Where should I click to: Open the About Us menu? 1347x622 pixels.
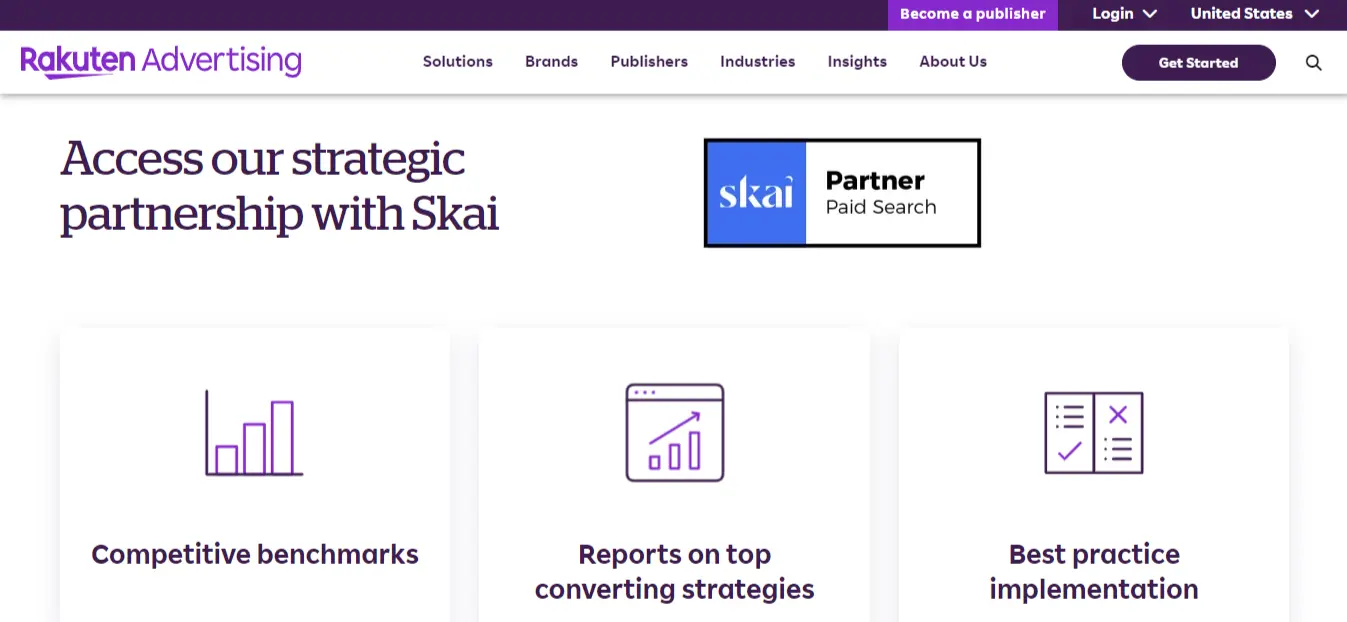click(x=953, y=61)
